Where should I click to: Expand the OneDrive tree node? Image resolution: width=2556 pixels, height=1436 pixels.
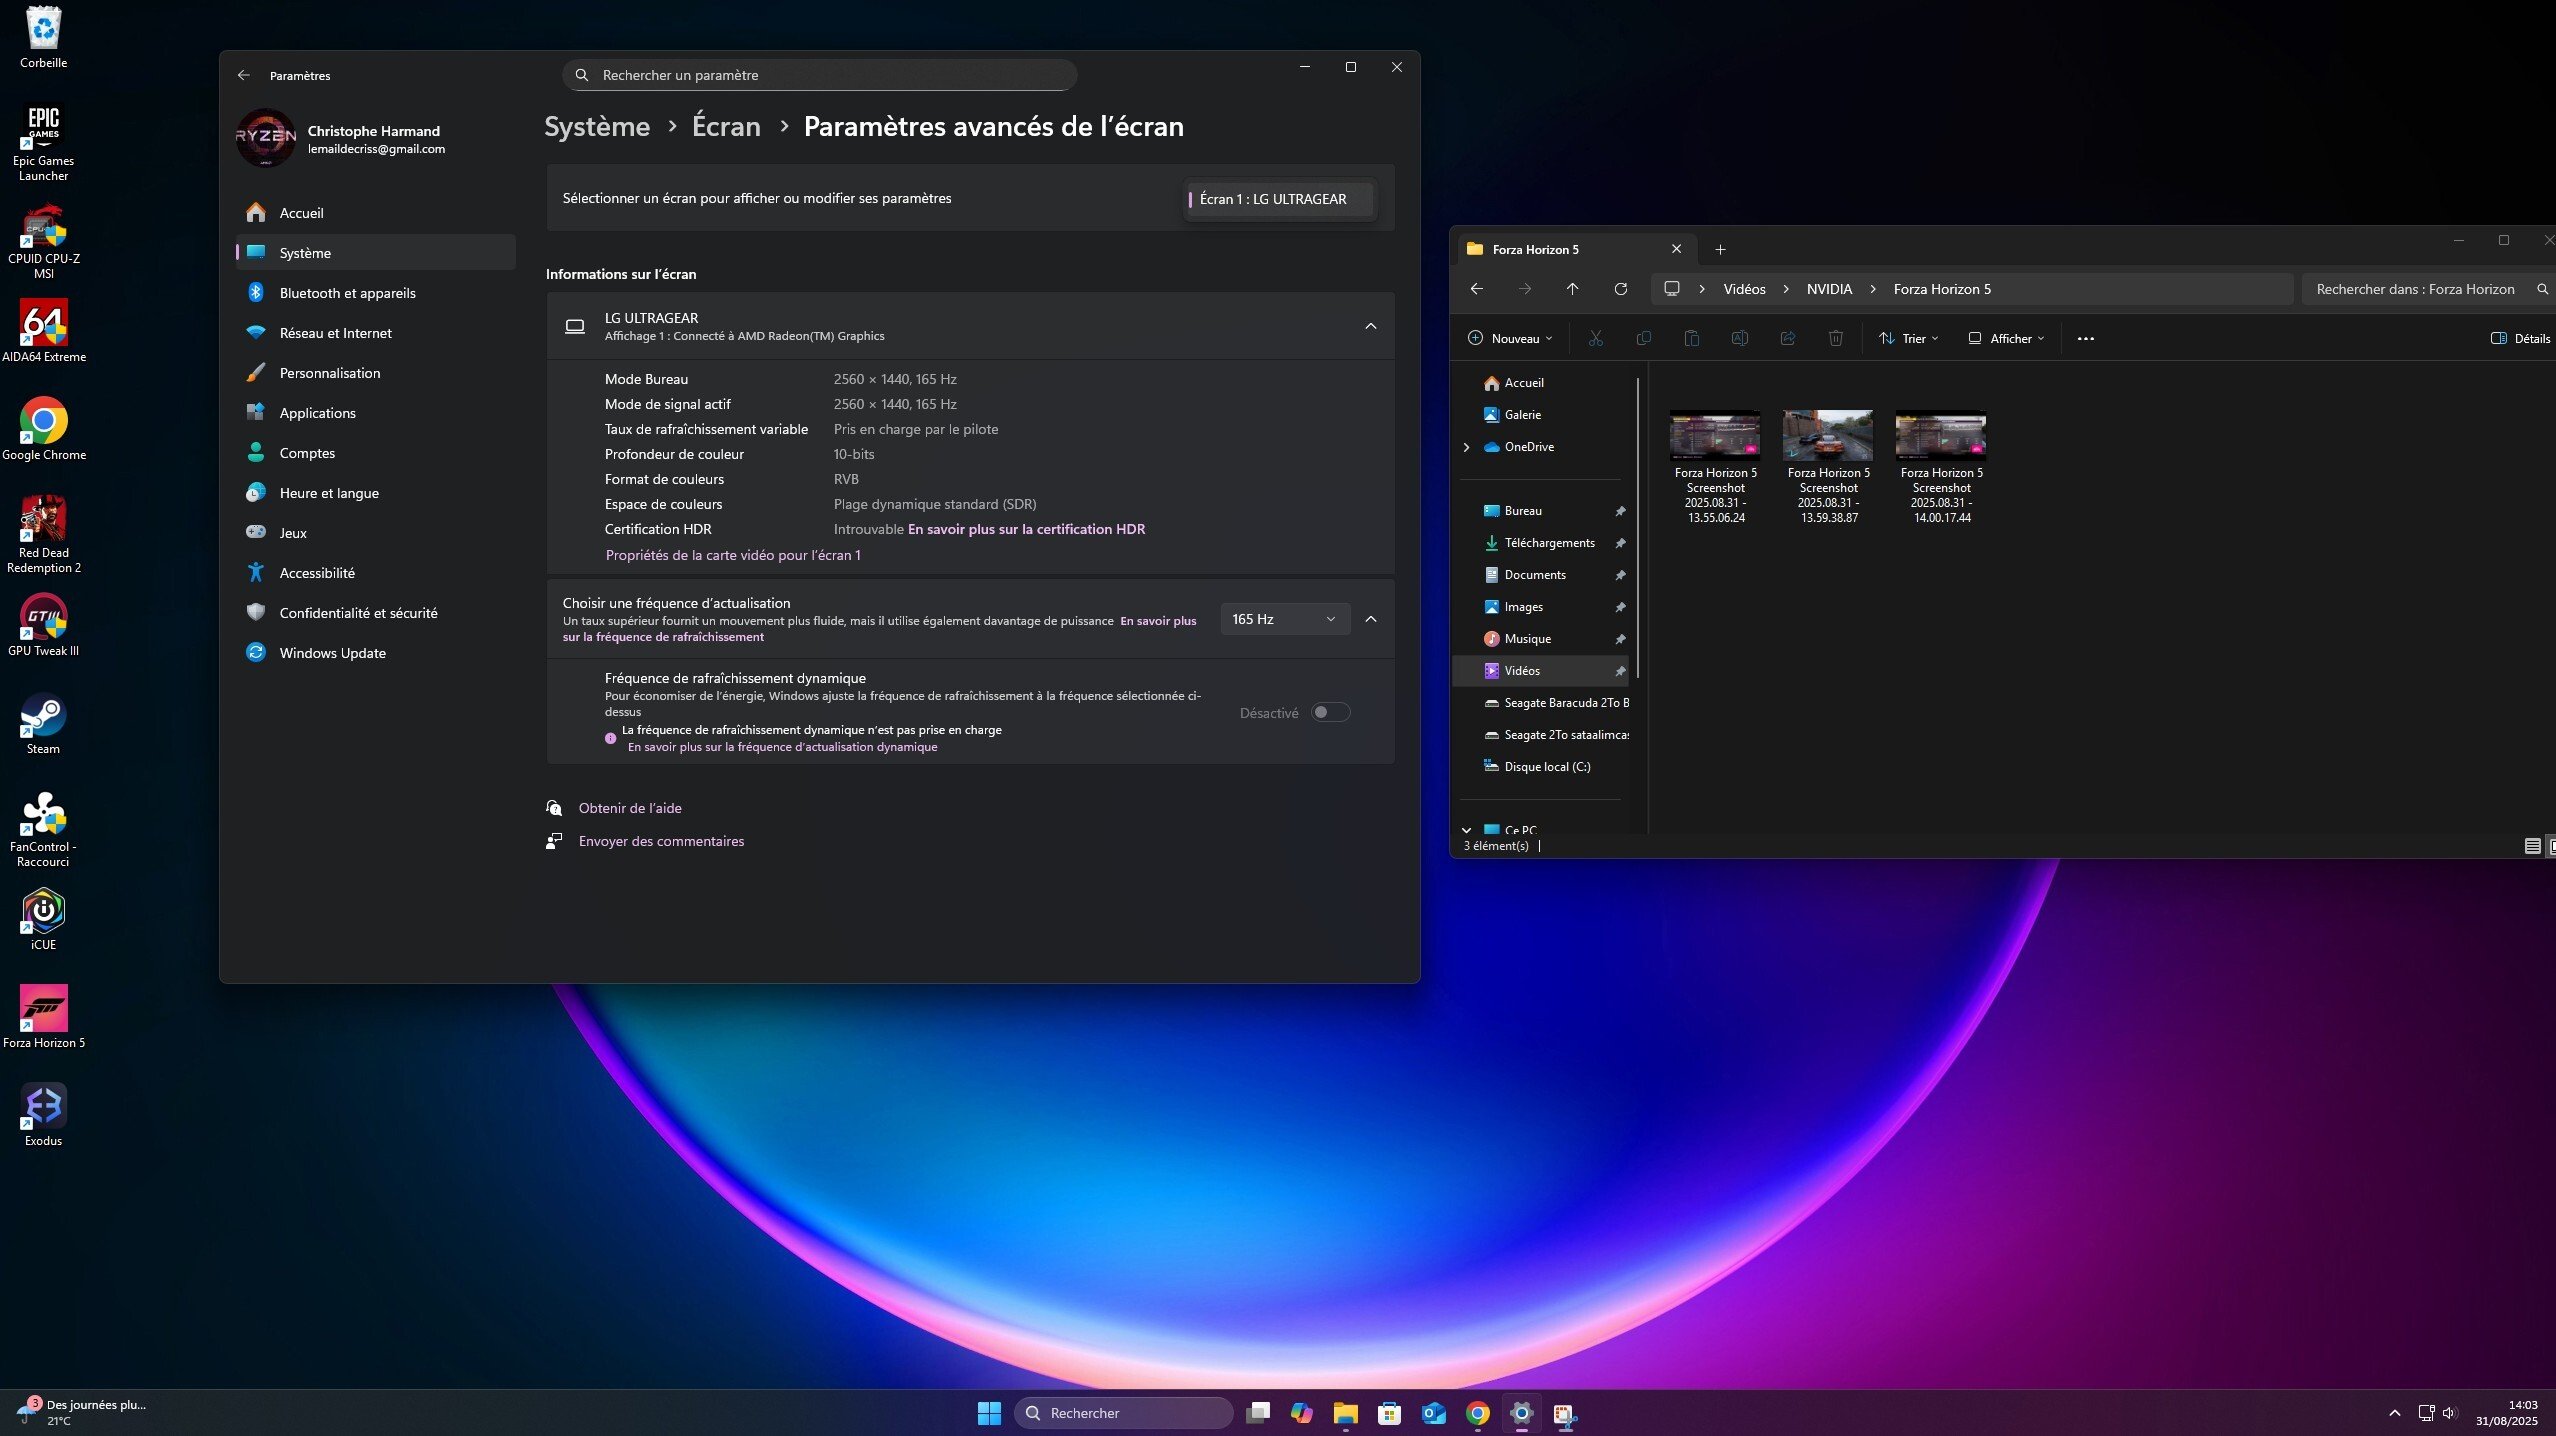click(1467, 447)
